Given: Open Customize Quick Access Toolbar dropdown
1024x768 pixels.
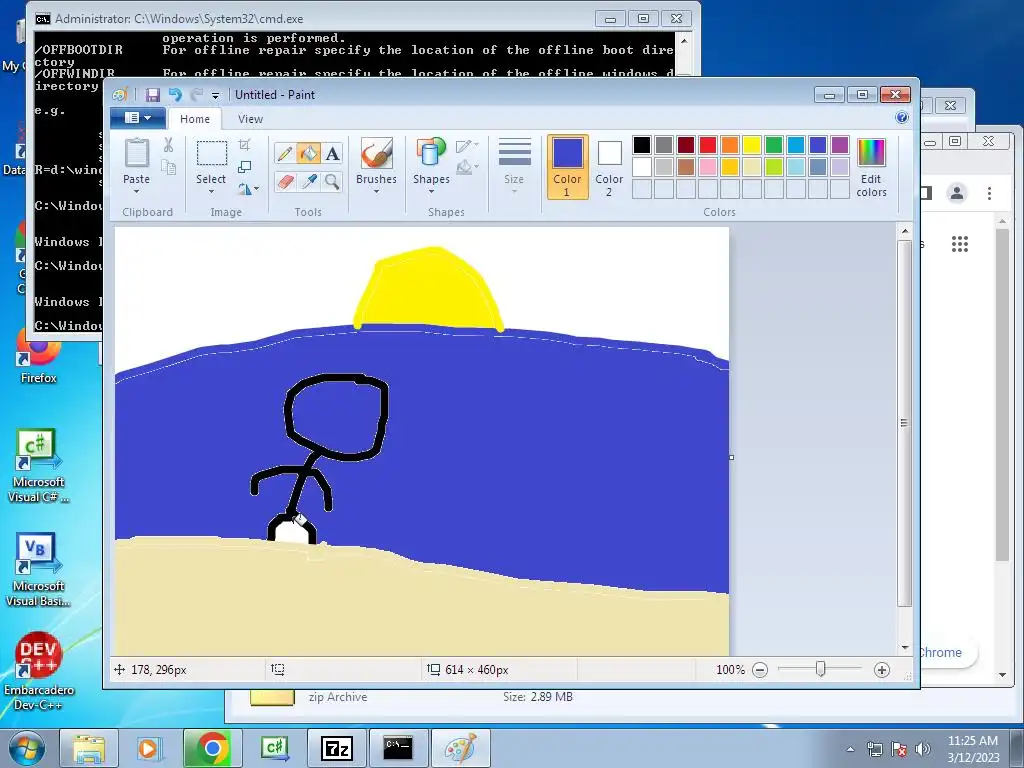Looking at the screenshot, I should click(x=216, y=95).
